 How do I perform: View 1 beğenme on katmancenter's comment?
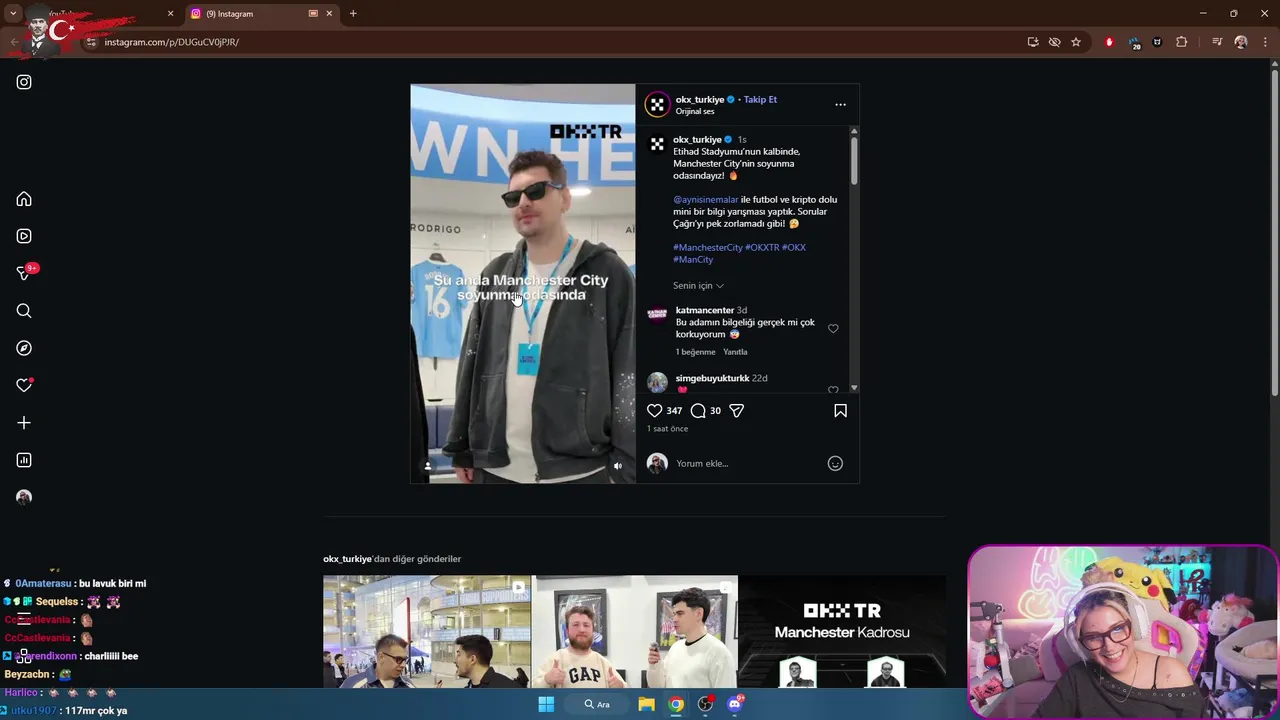click(x=695, y=352)
